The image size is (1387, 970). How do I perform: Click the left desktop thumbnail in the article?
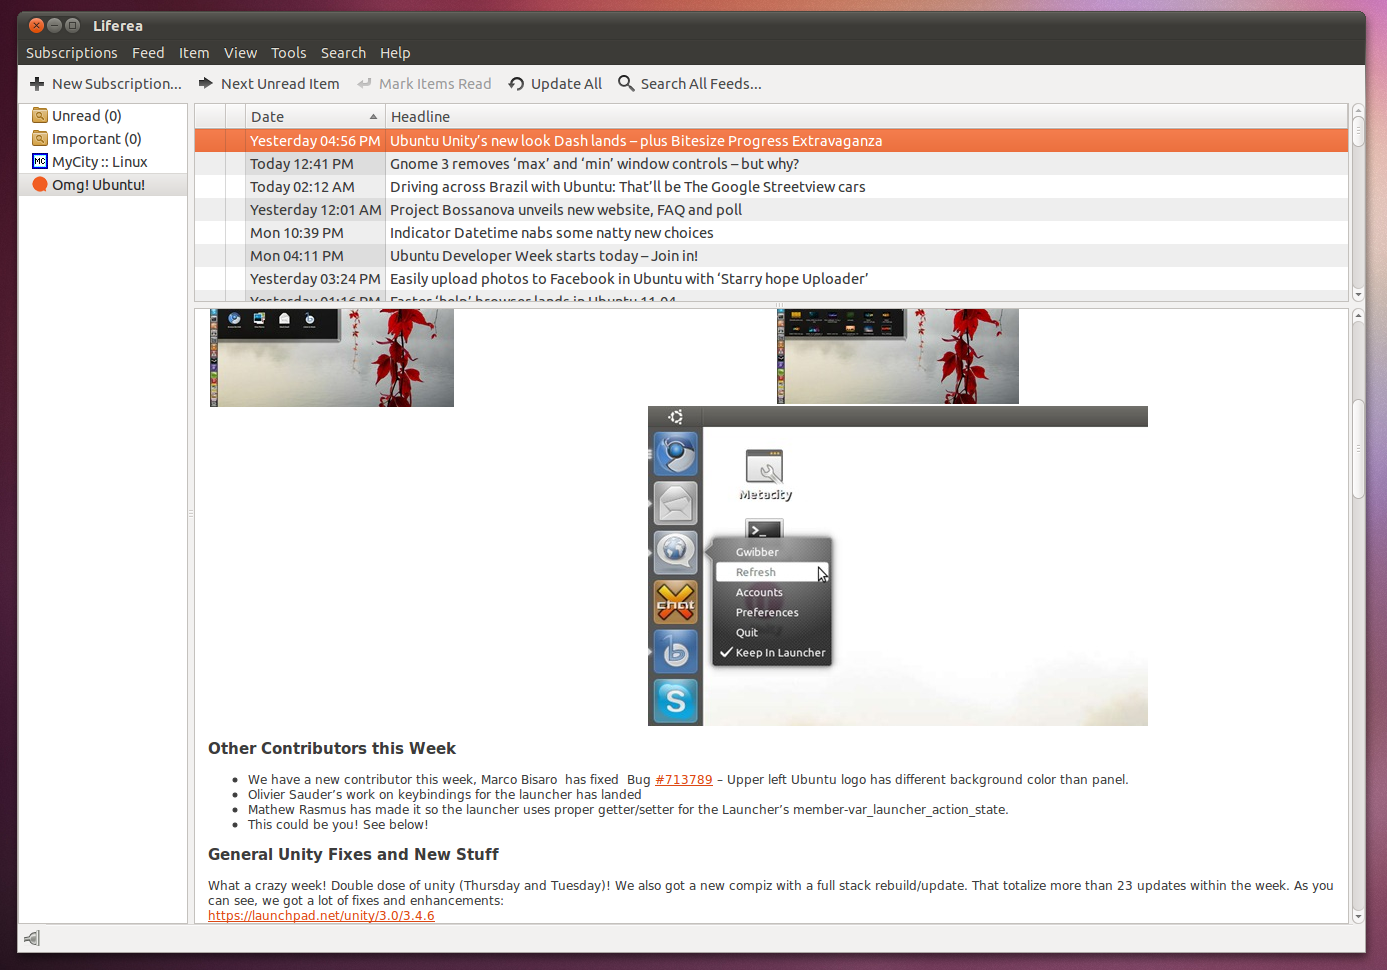332,358
